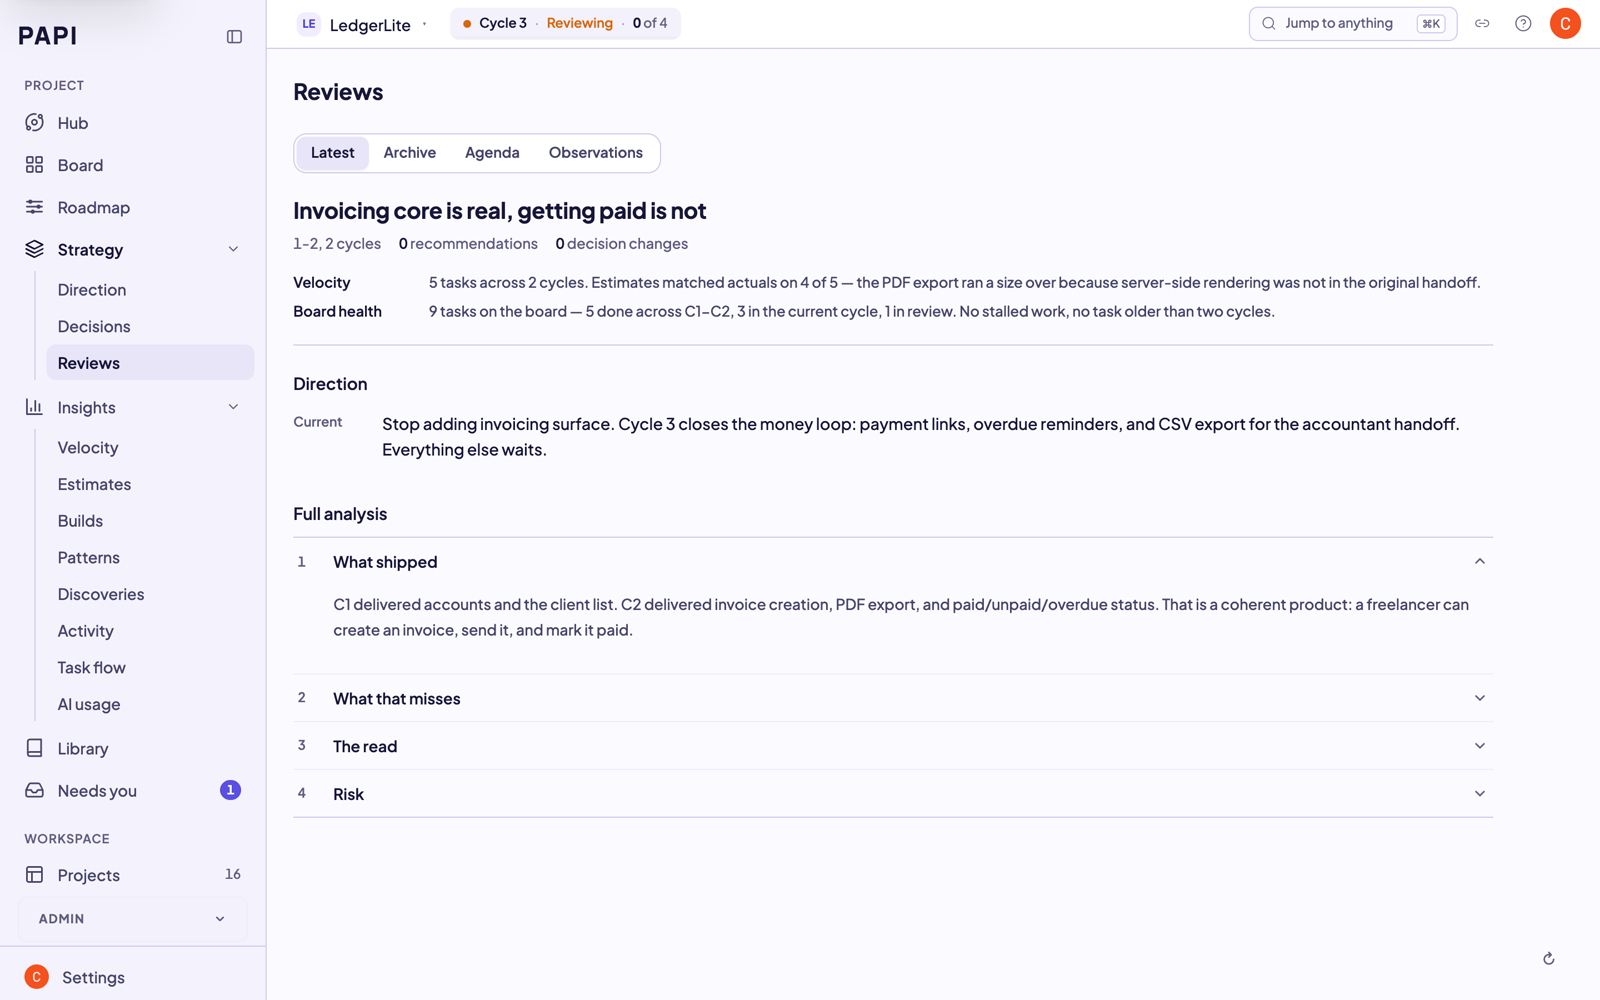Switch to the Agenda tab

coord(492,153)
